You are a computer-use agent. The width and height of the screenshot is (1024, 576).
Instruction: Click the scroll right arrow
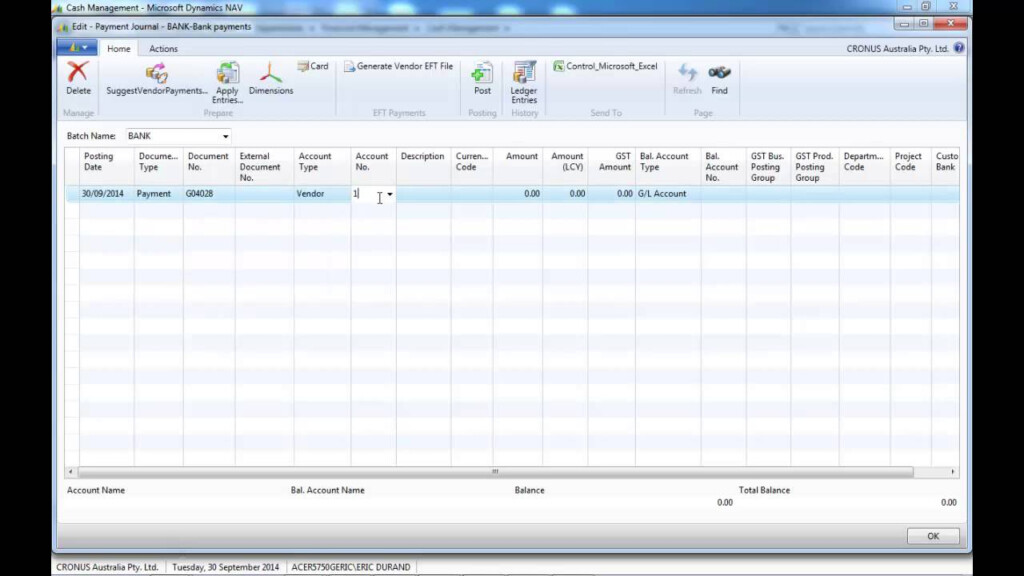(x=953, y=472)
